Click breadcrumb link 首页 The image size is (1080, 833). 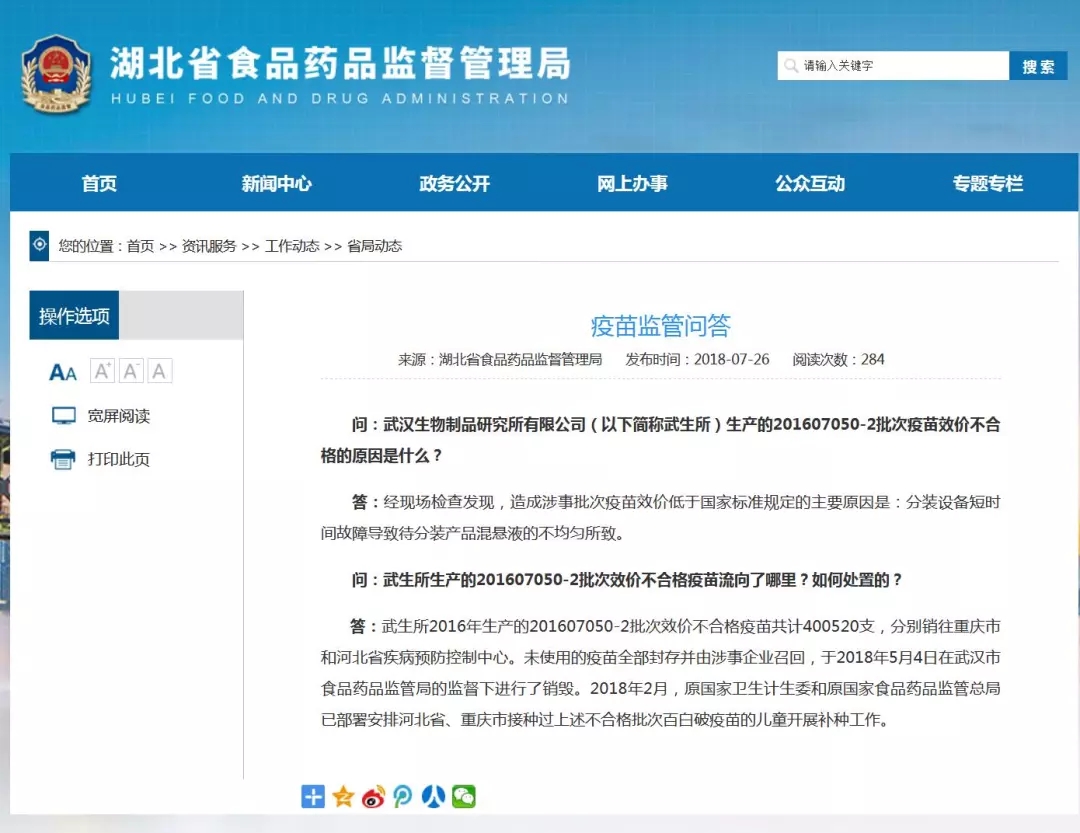(x=141, y=246)
